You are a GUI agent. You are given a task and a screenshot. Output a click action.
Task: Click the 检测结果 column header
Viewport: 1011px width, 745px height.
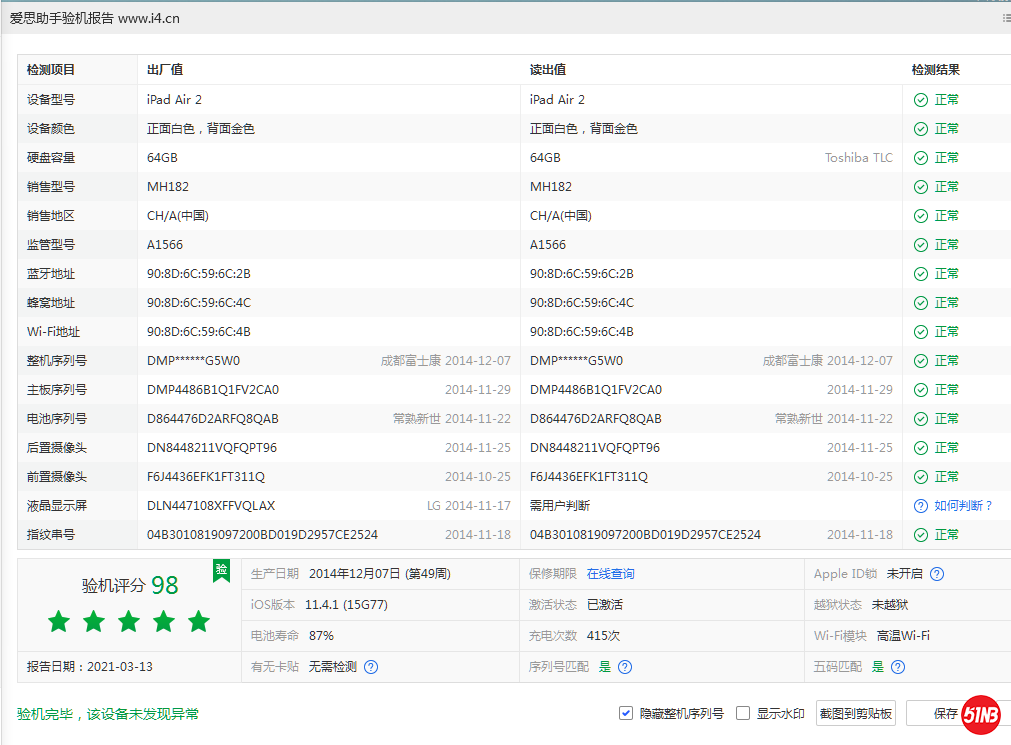[935, 70]
